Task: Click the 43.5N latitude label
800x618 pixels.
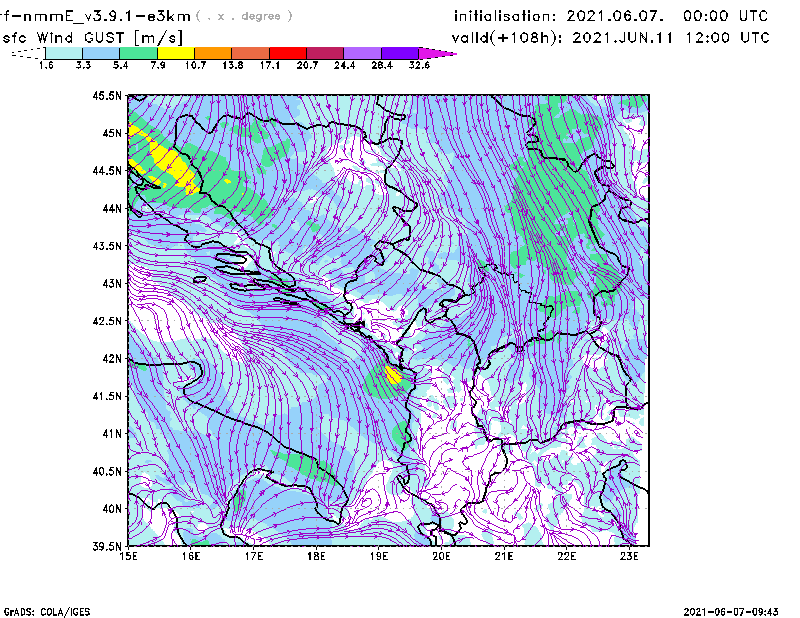Action: (x=107, y=246)
